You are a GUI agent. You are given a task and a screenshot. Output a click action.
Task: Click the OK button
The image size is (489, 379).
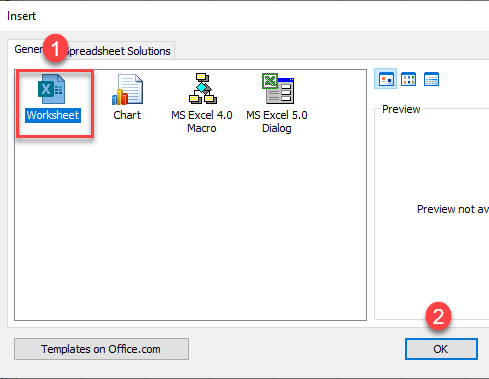tap(441, 349)
